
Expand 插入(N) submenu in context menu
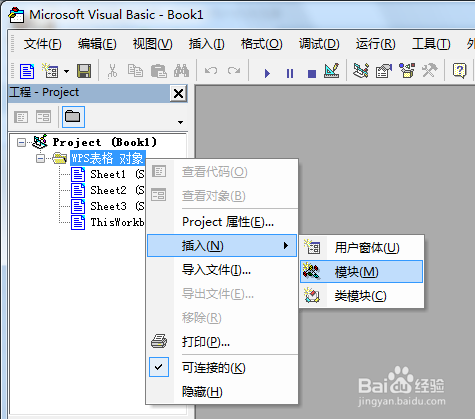pyautogui.click(x=222, y=246)
